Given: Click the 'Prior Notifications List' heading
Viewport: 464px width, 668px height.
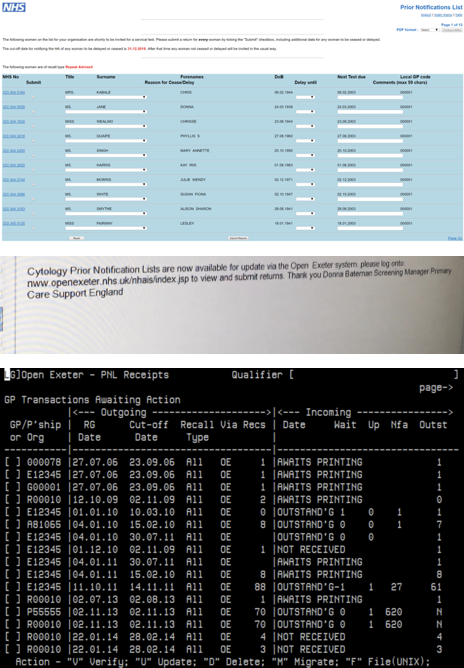Looking at the screenshot, I should pos(431,7).
